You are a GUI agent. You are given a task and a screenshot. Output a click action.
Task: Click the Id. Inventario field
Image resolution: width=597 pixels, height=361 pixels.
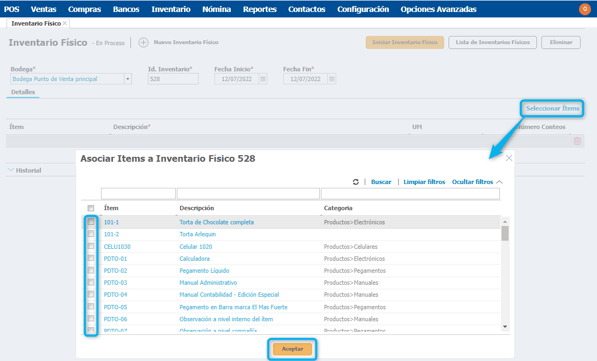pos(173,79)
